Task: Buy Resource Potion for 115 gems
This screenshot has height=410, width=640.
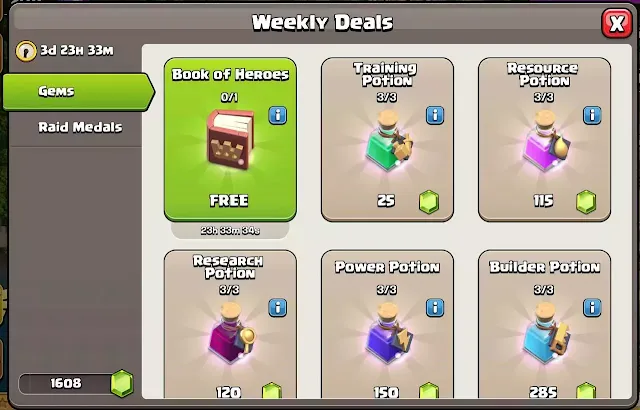Action: pos(544,139)
